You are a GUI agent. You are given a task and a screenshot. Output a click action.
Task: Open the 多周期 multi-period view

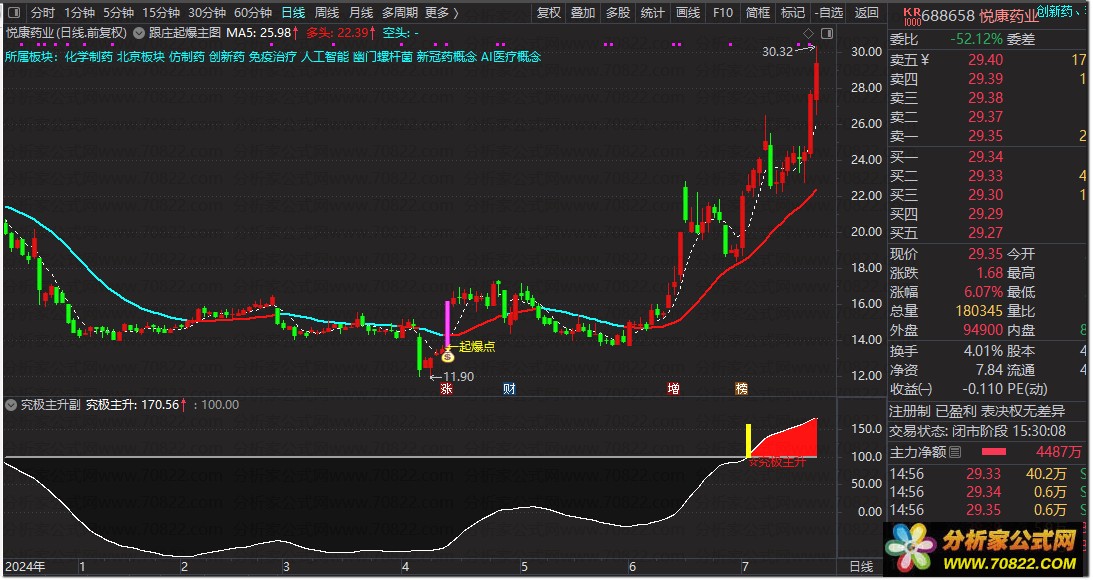[x=399, y=13]
